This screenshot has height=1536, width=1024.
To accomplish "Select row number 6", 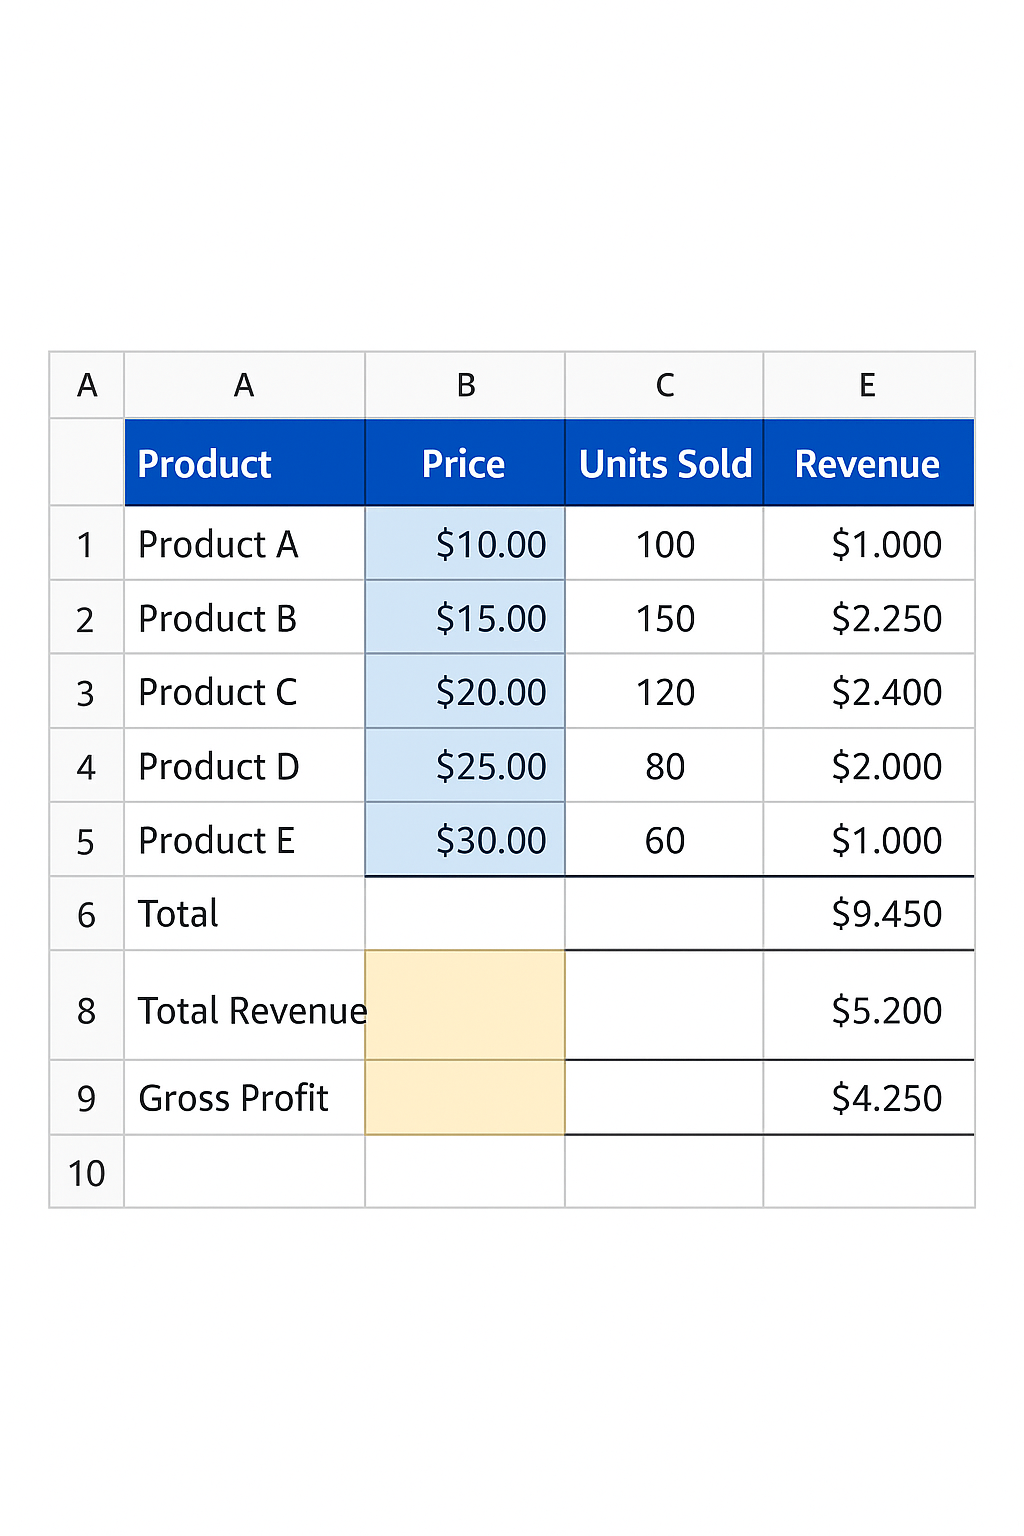I will 86,913.
